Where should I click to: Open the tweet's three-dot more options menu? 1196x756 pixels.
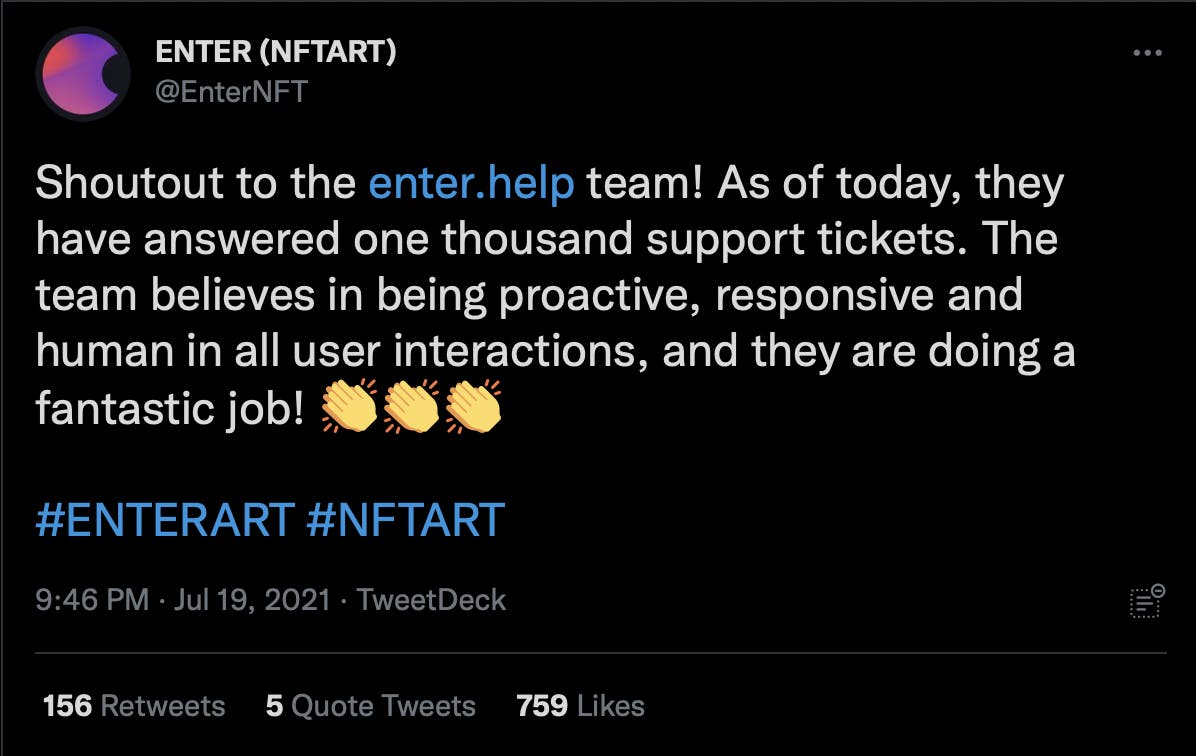tap(1147, 53)
